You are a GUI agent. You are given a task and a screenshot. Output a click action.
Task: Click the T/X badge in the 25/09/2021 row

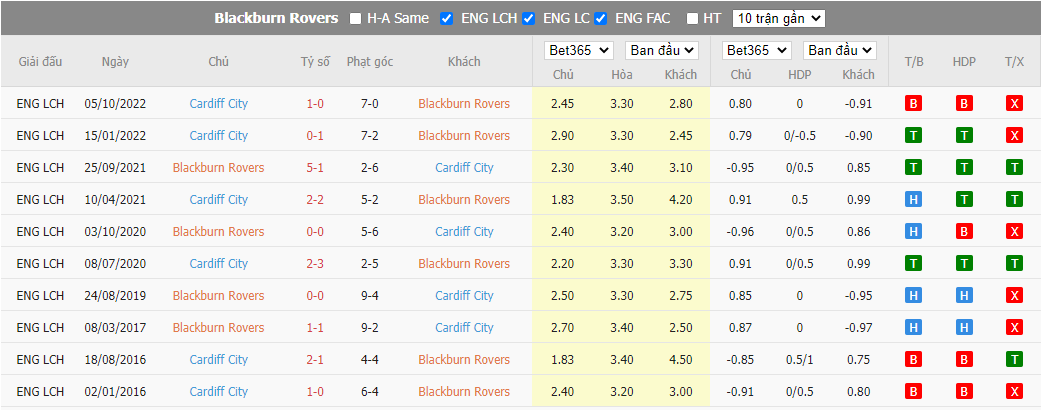[x=1014, y=168]
